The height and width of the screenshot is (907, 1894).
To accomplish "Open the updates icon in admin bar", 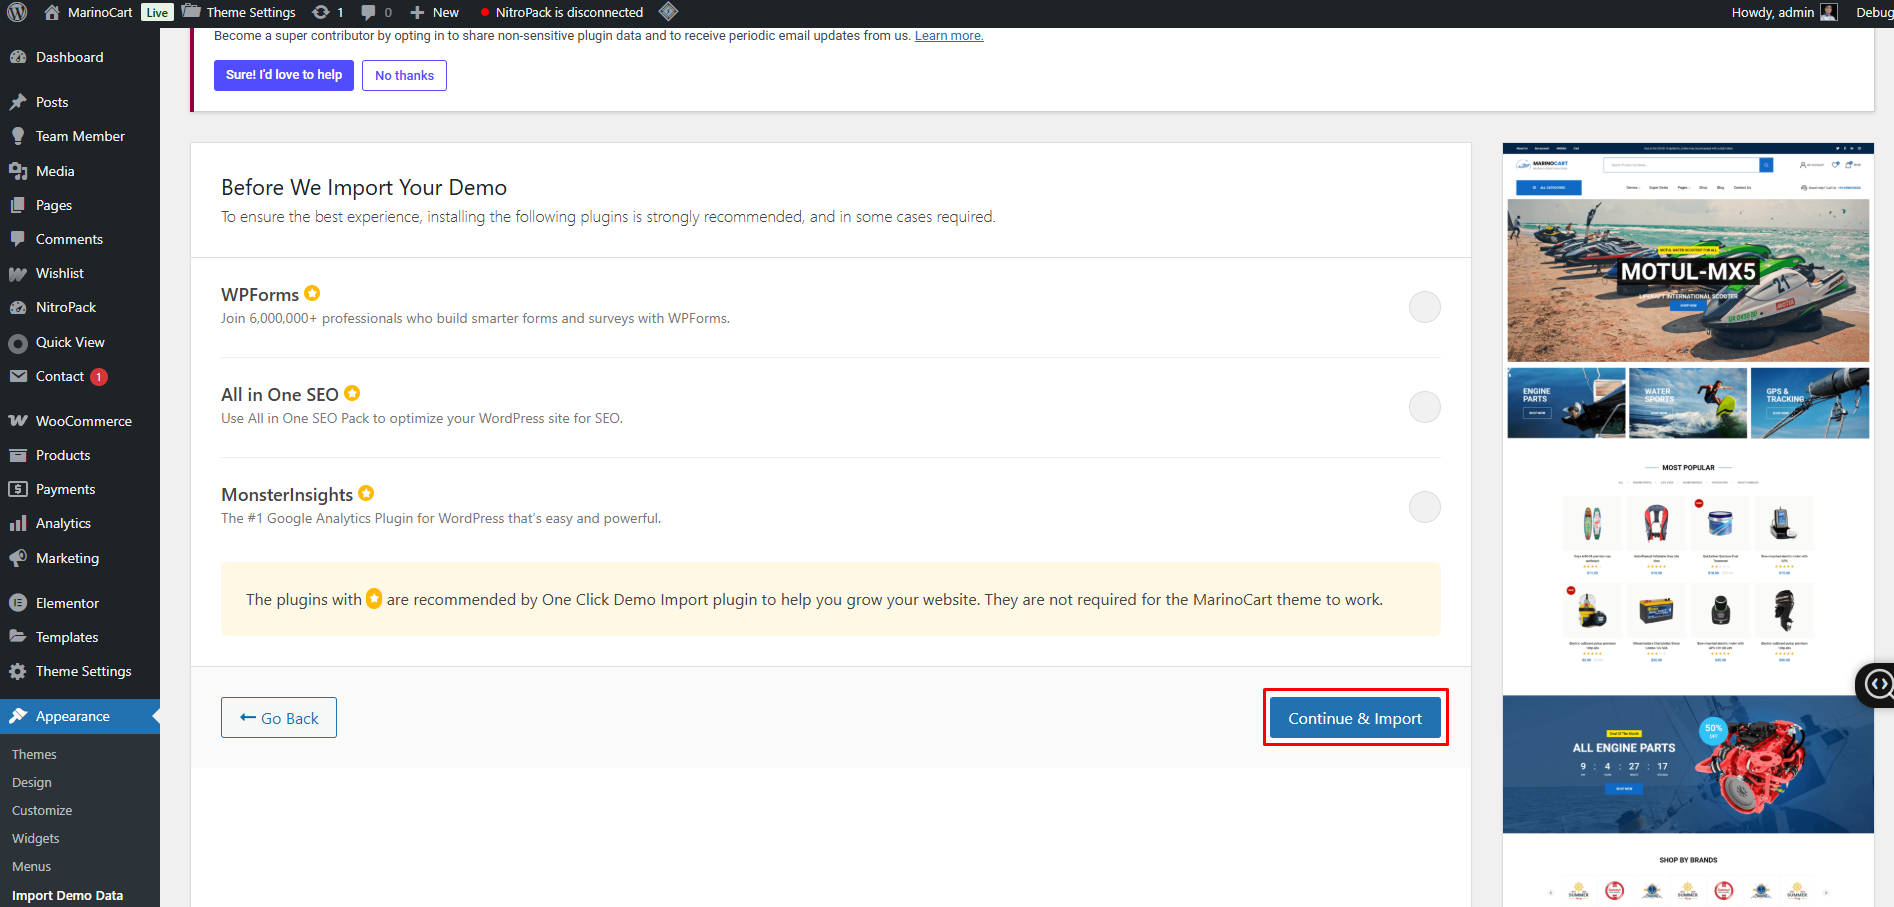I will tap(321, 12).
